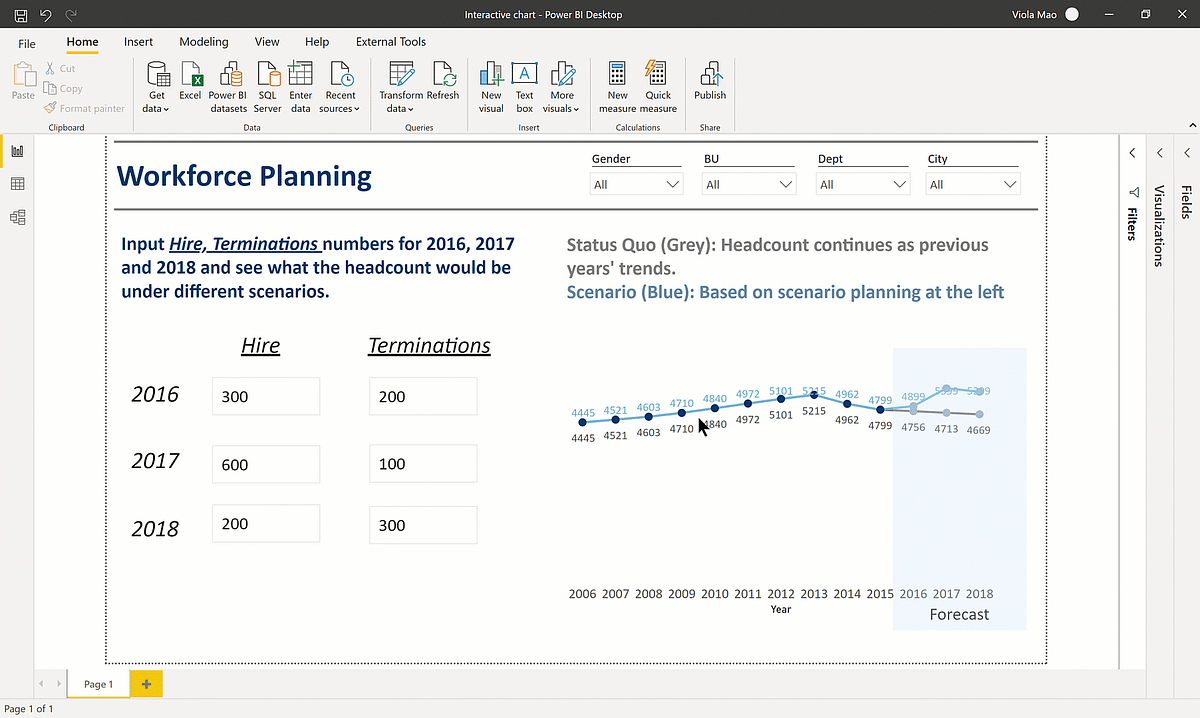Open Get data in the ribbon

156,87
